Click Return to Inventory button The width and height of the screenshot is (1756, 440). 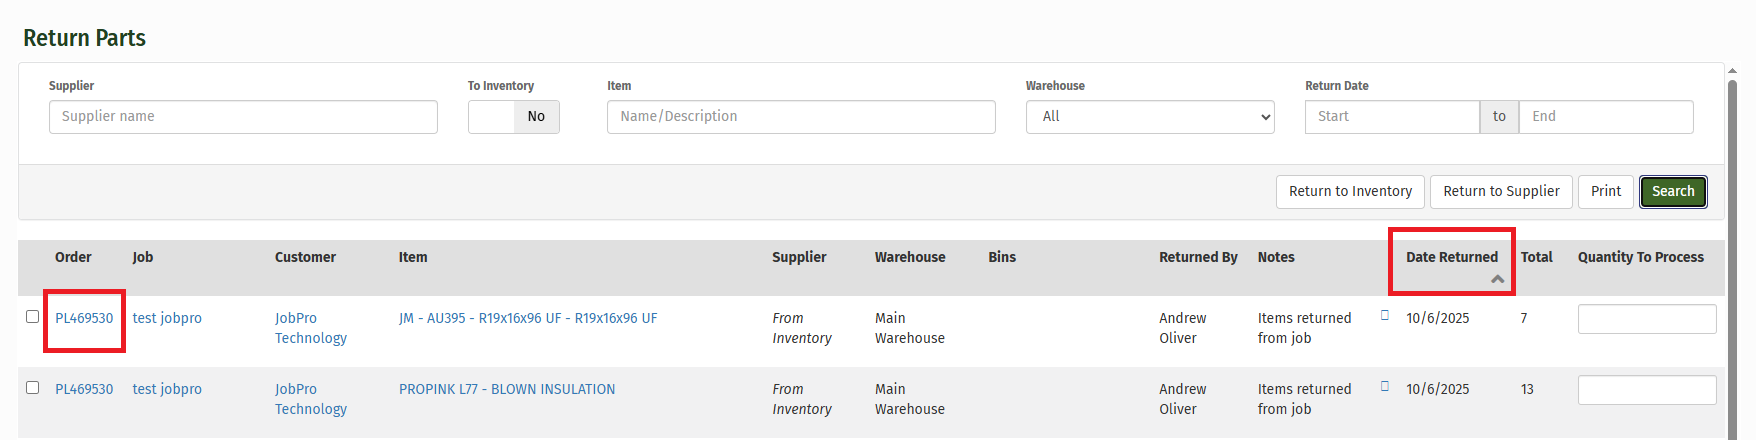(1350, 192)
